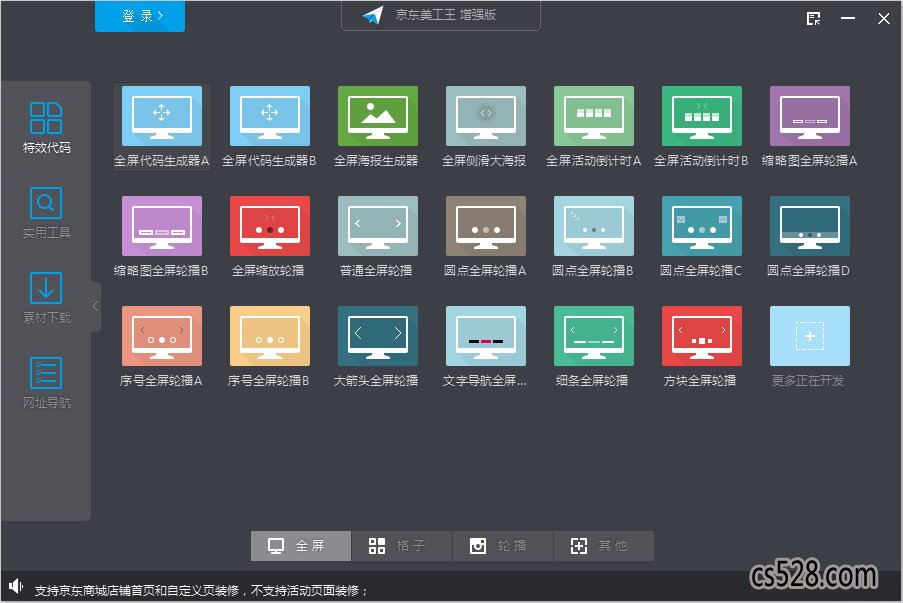903x603 pixels.
Task: Switch to 特效代码 sidebar section
Action: pos(46,128)
